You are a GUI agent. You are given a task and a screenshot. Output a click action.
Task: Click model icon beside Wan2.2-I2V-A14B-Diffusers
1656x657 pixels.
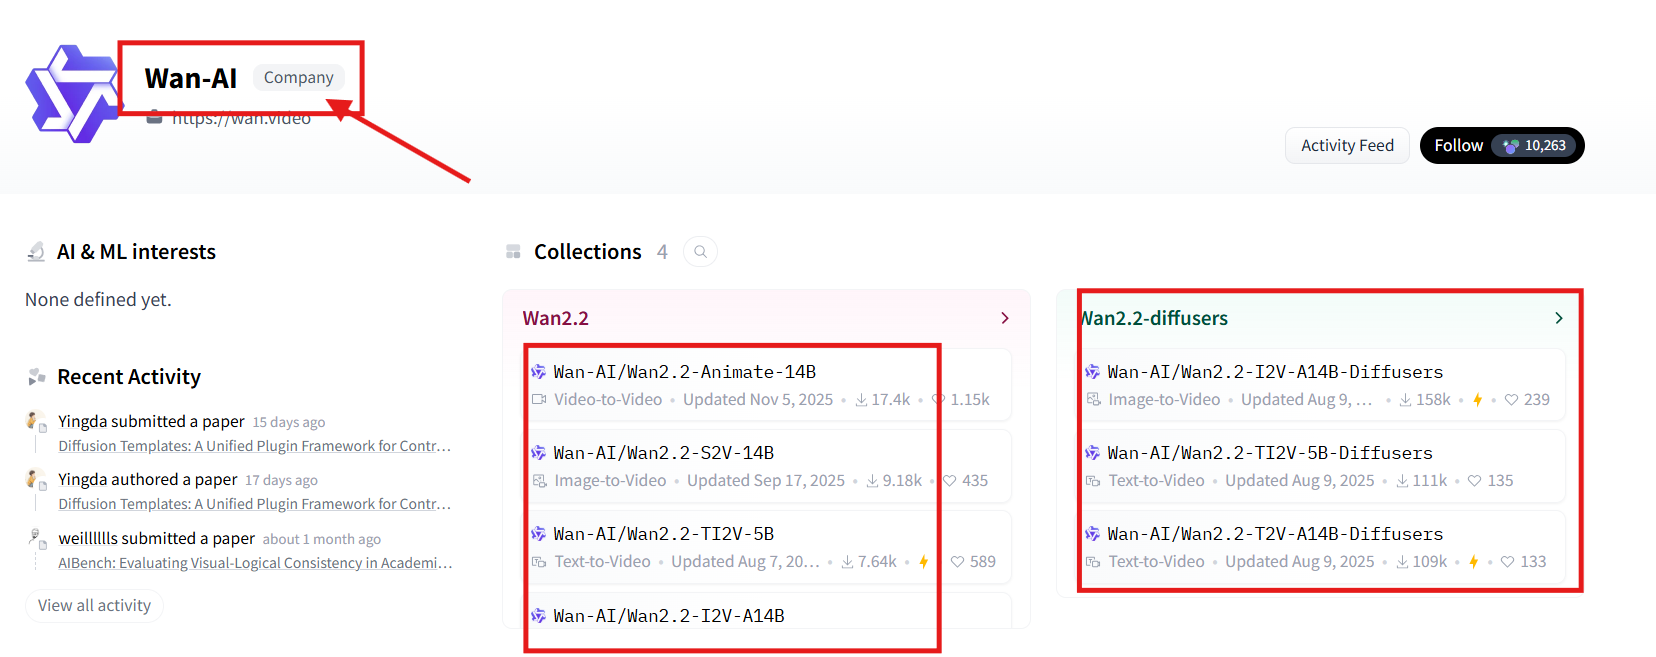[x=1092, y=372]
